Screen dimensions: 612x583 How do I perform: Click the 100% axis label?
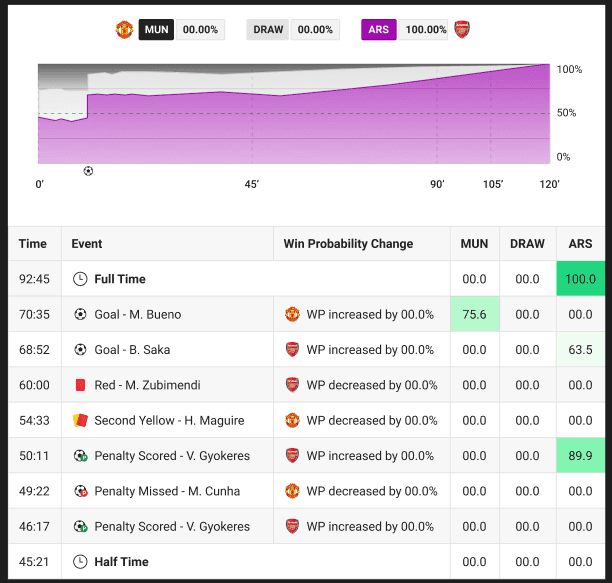coord(569,69)
